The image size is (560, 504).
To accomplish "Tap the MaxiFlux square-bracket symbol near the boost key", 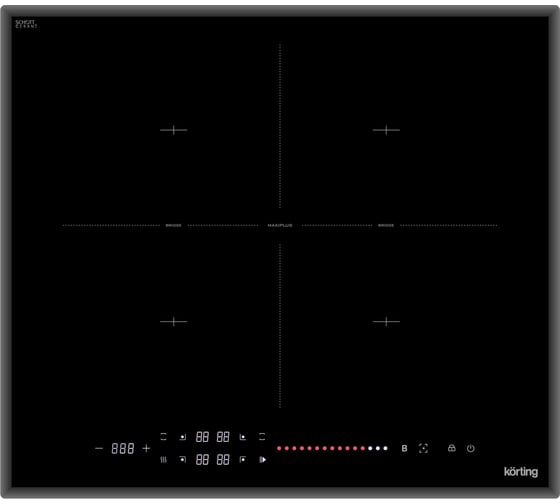I will (x=423, y=448).
